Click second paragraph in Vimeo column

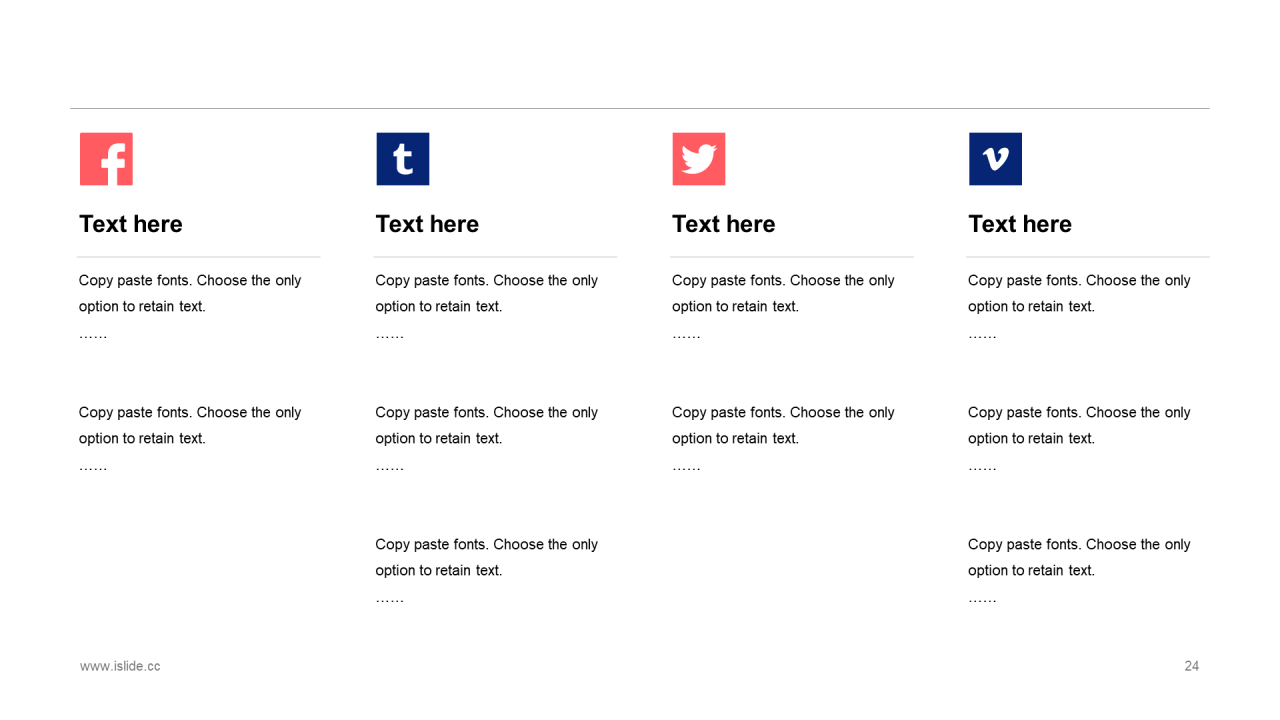1080,438
